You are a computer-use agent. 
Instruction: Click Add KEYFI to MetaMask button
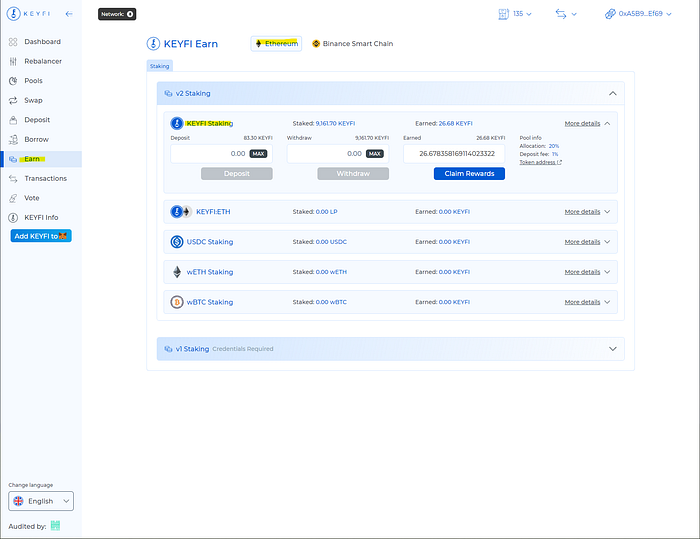tap(41, 236)
